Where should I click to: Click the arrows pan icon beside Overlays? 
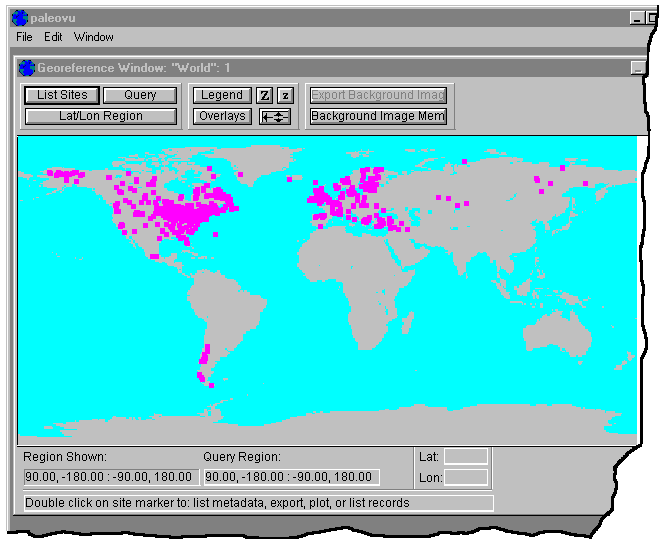coord(275,116)
